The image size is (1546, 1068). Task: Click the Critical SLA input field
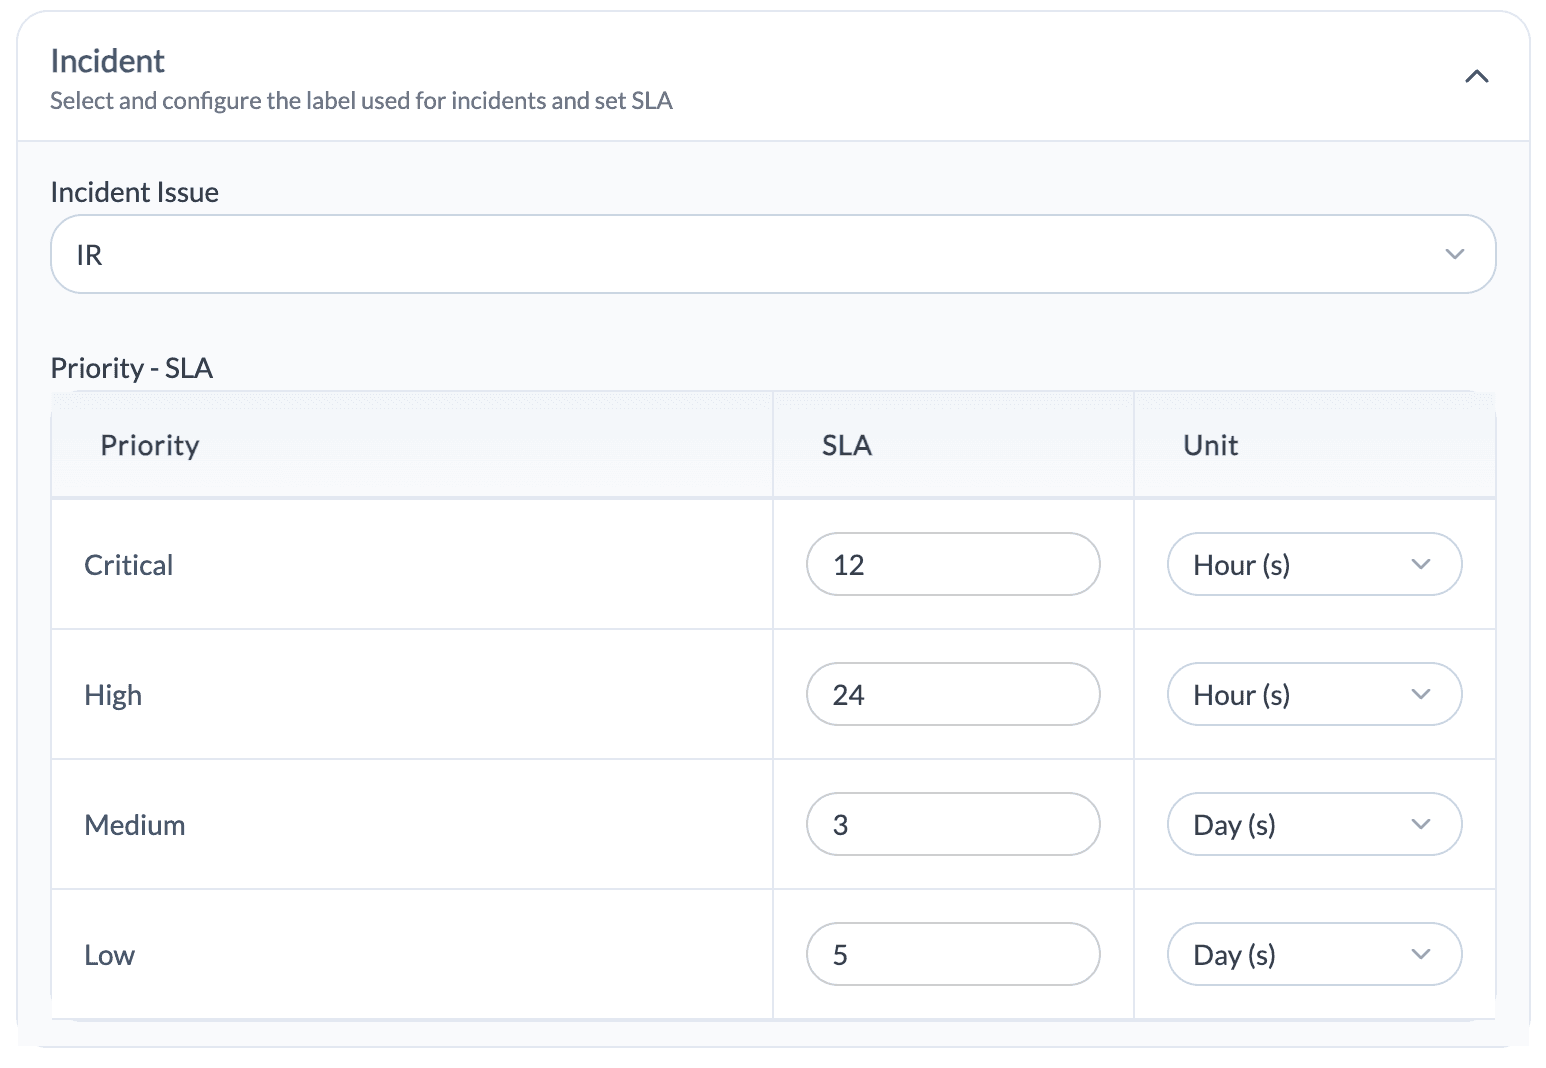[952, 565]
